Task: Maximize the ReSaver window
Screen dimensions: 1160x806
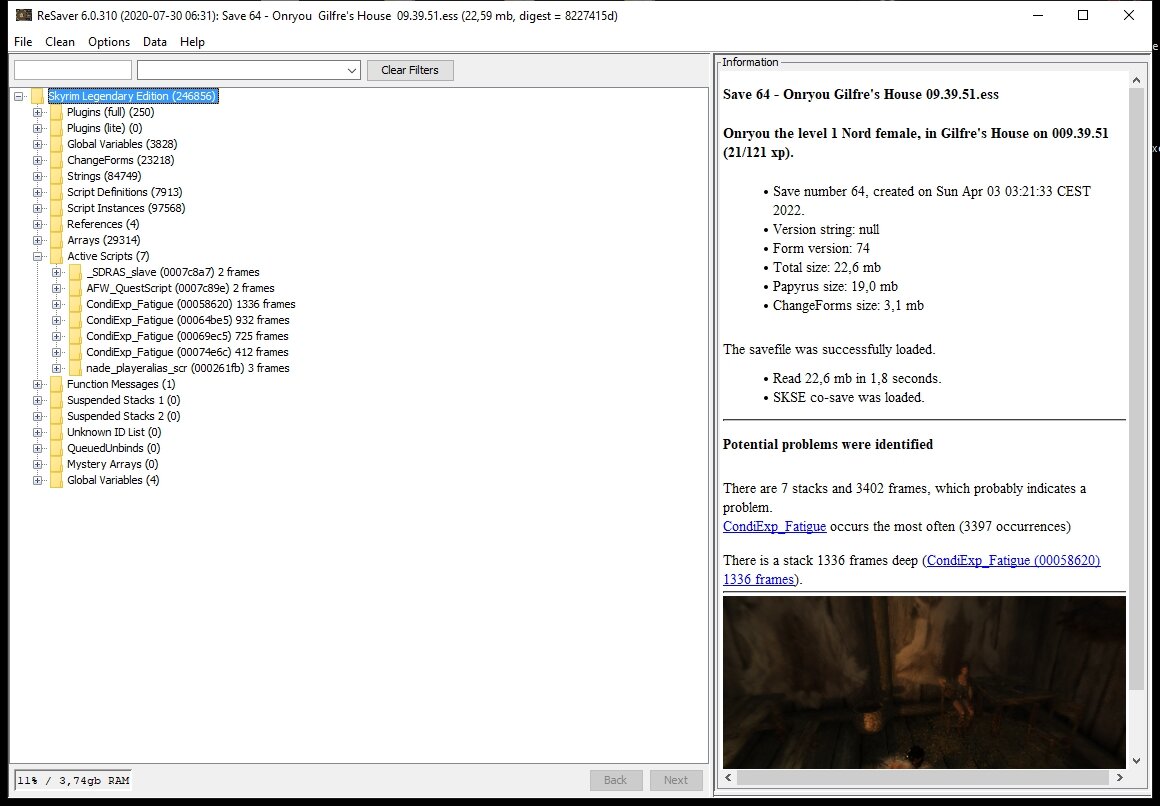Action: tap(1083, 16)
